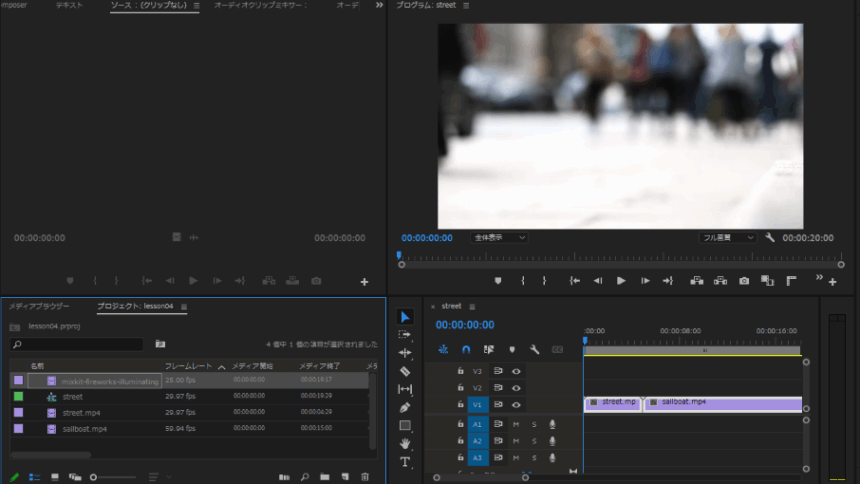Mute track A1
Image resolution: width=860 pixels, height=484 pixels.
[x=516, y=424]
